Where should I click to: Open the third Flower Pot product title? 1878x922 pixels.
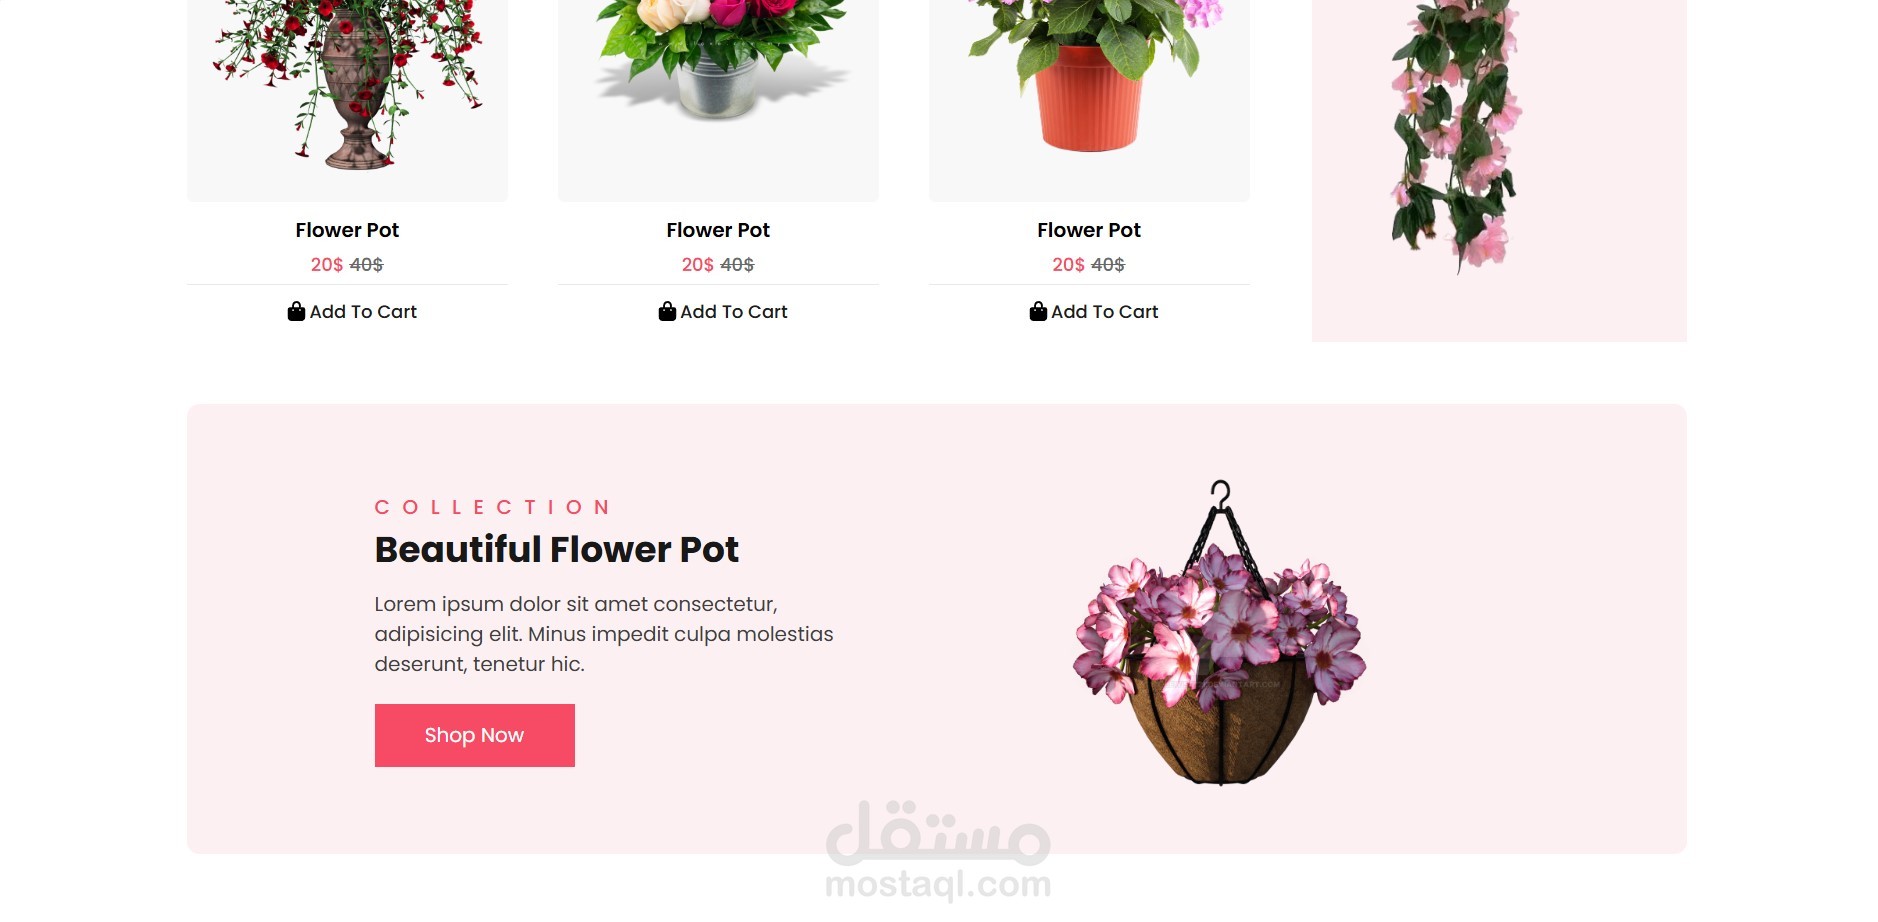[1089, 230]
